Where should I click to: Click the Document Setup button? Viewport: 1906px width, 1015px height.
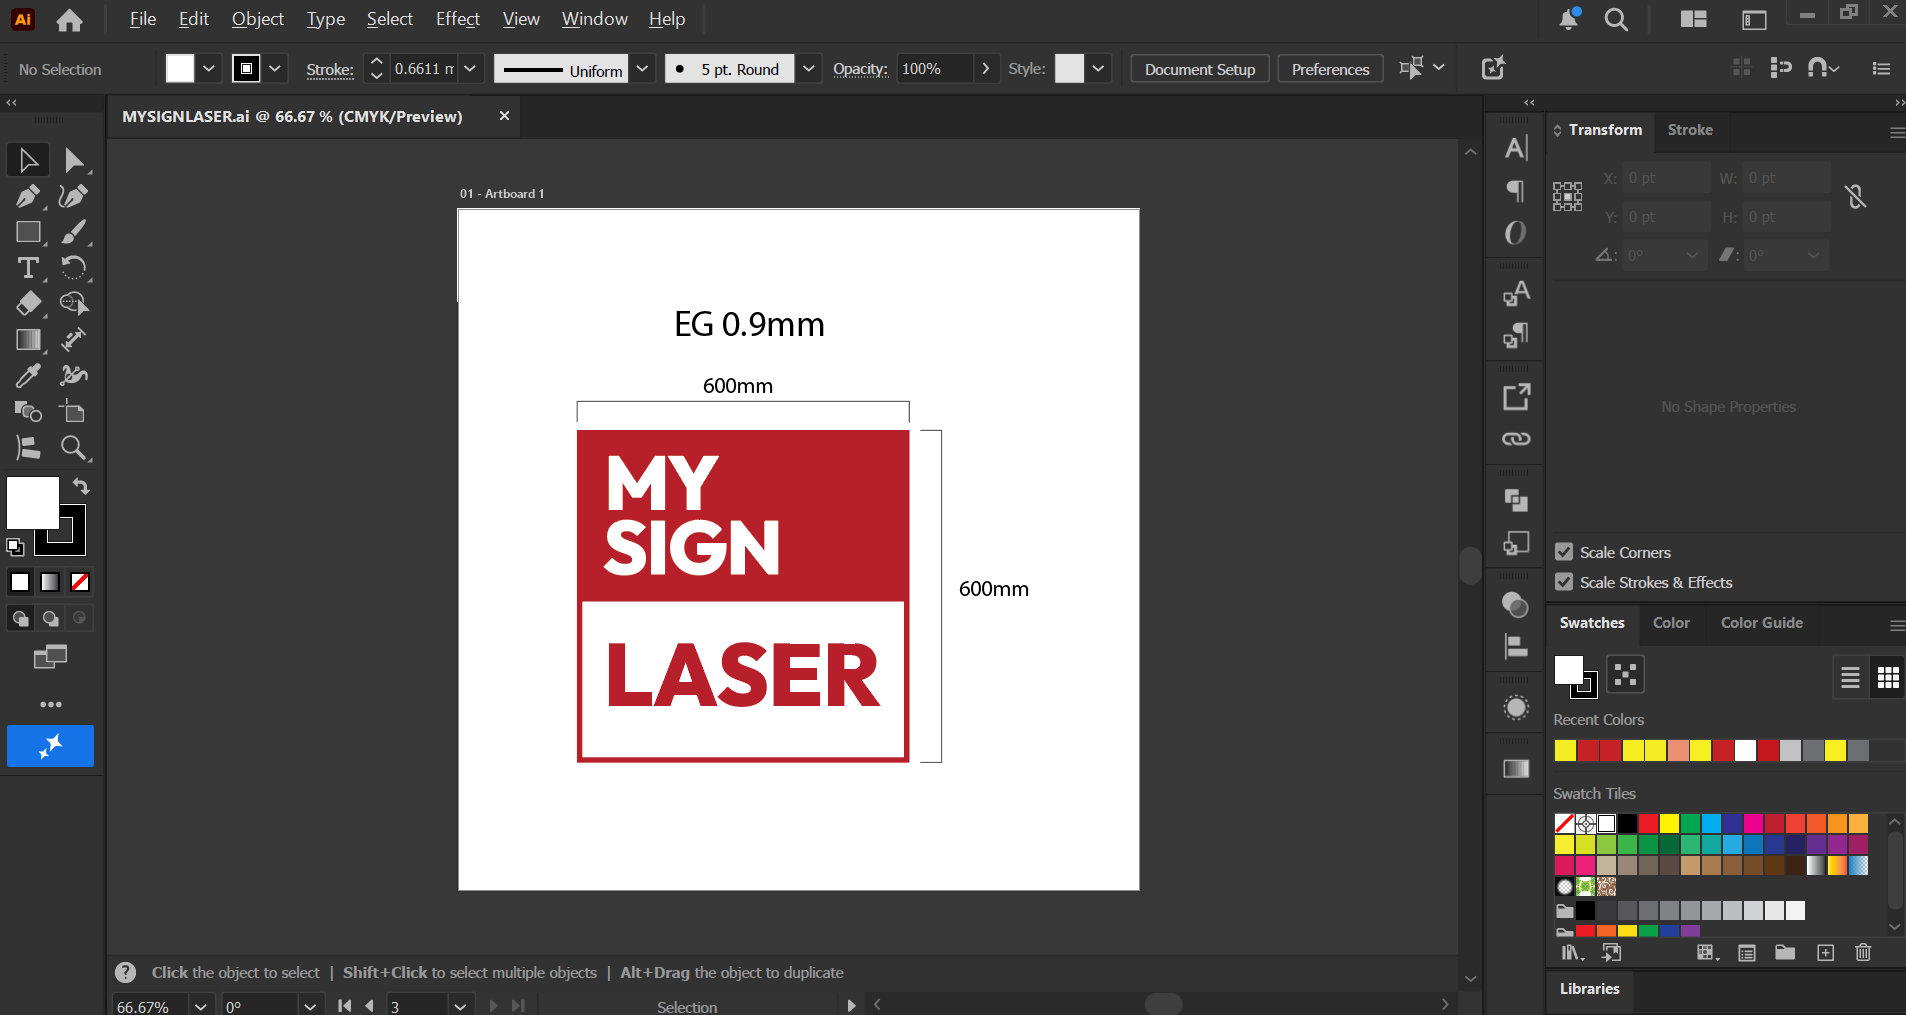pyautogui.click(x=1200, y=69)
